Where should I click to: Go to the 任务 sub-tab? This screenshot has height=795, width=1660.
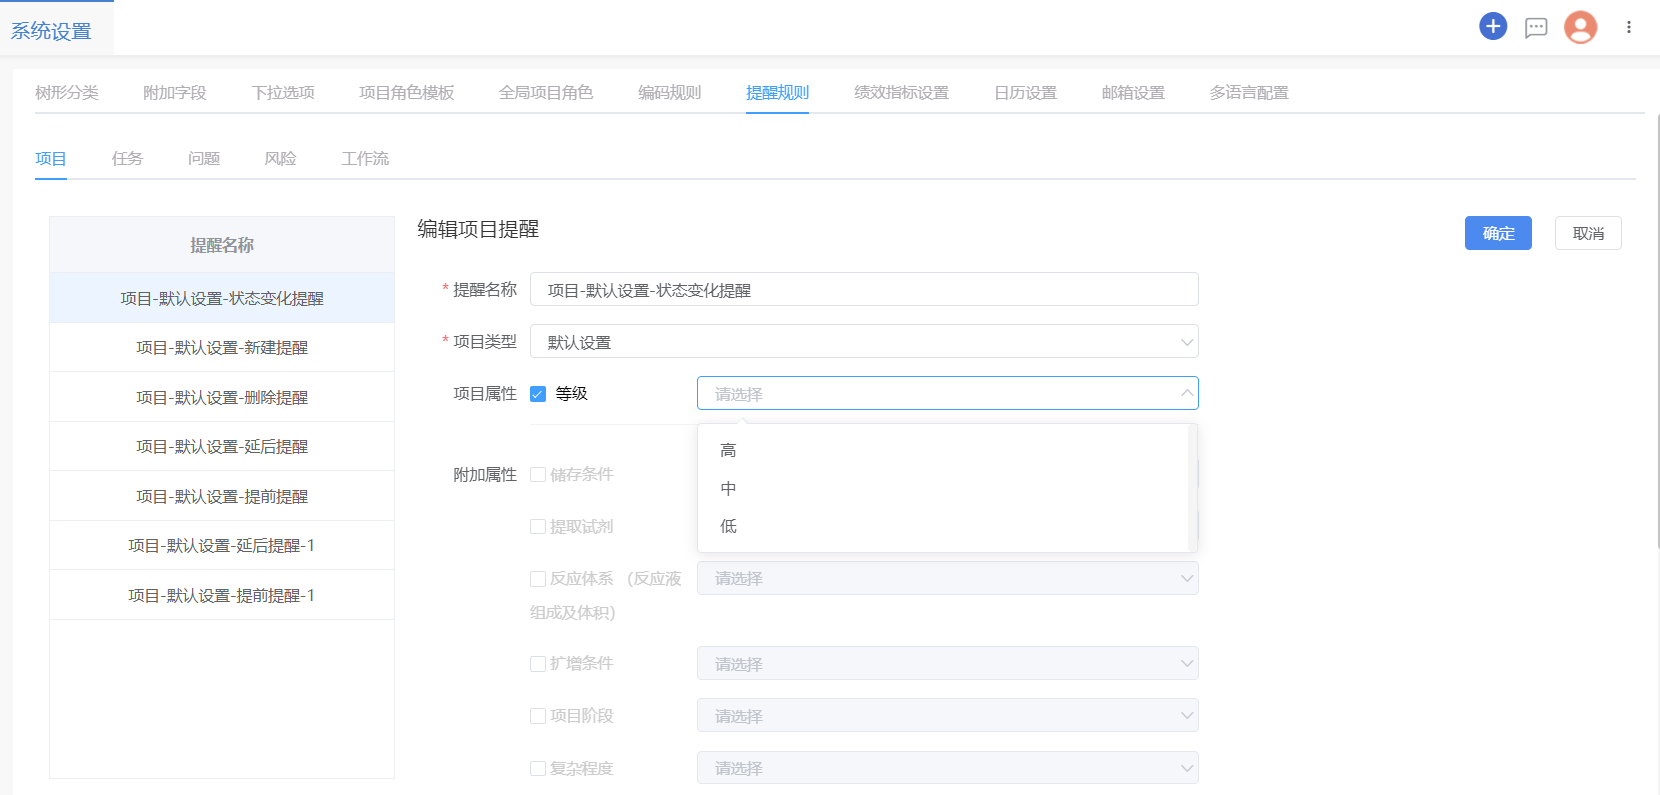tap(127, 159)
